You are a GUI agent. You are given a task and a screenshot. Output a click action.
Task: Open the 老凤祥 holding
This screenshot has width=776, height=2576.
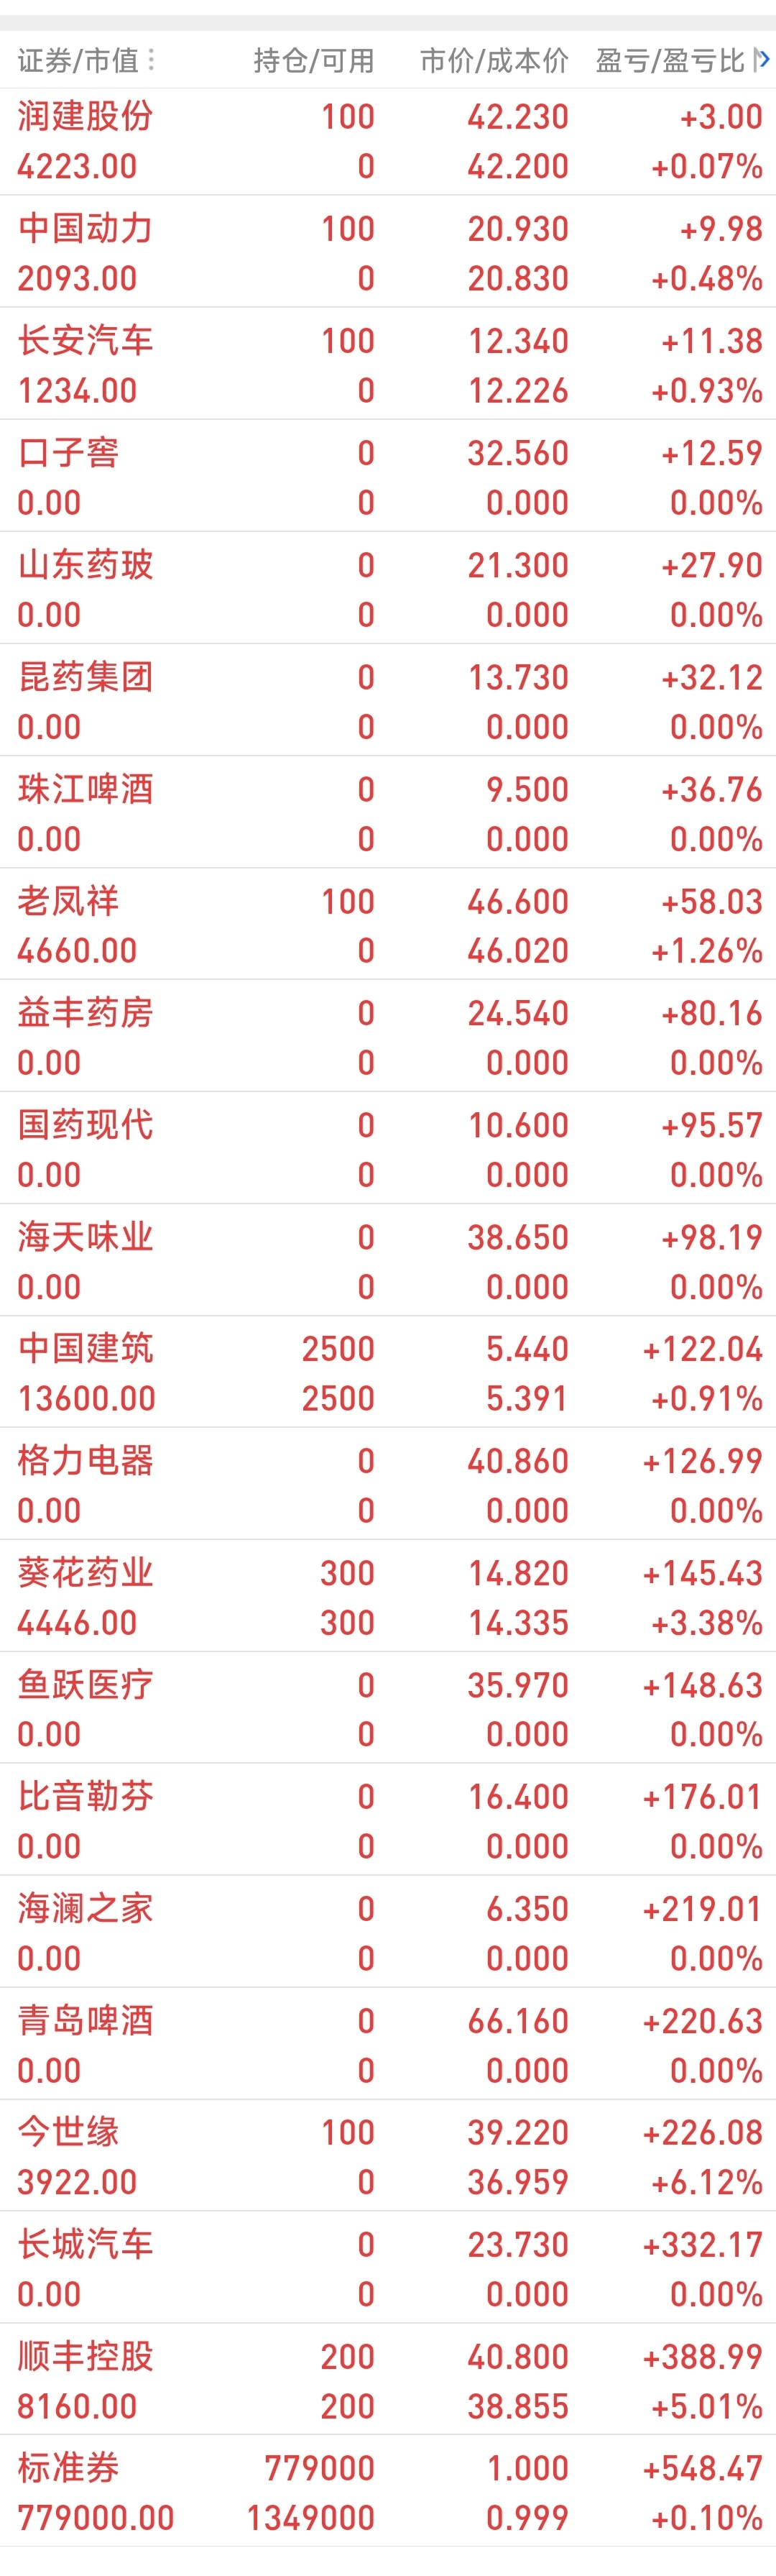388,925
